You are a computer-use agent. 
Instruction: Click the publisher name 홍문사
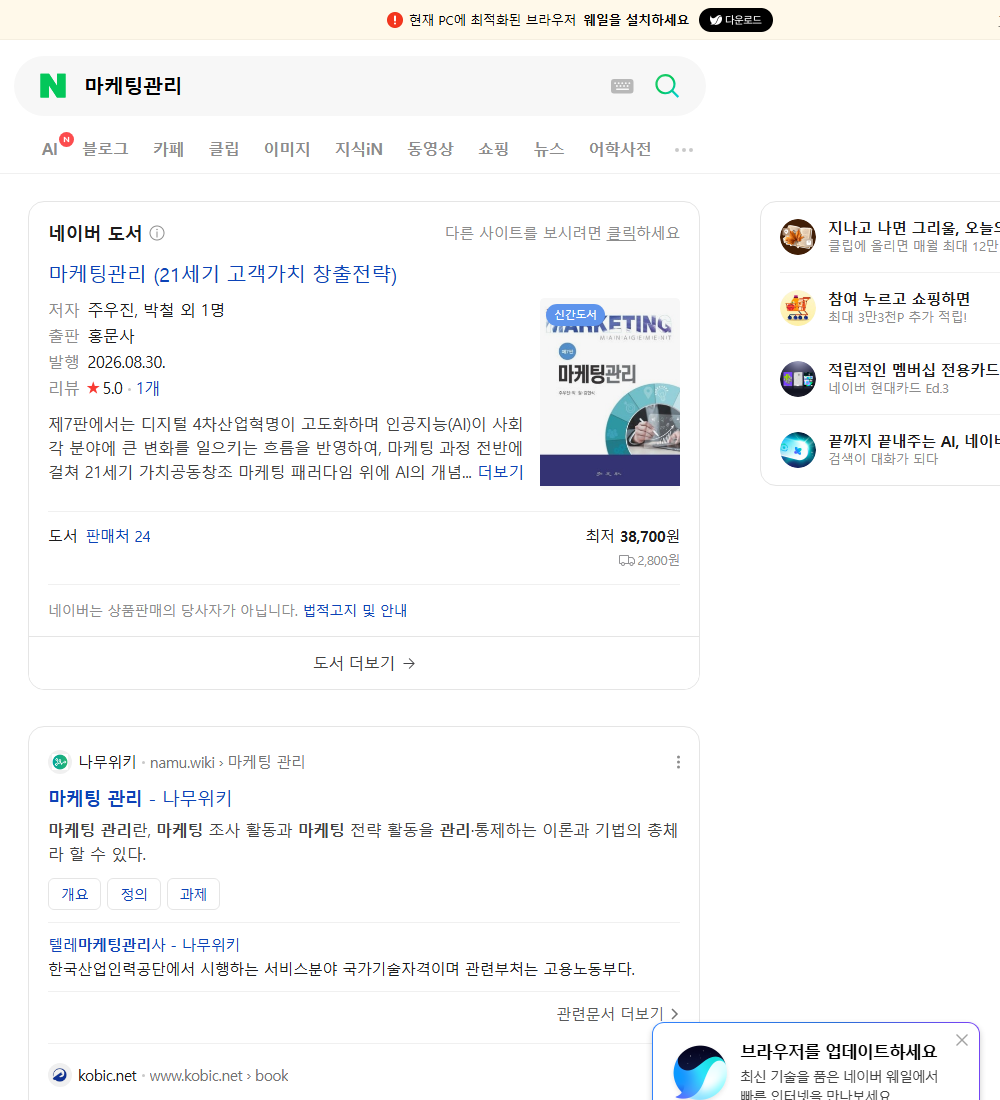pos(111,336)
